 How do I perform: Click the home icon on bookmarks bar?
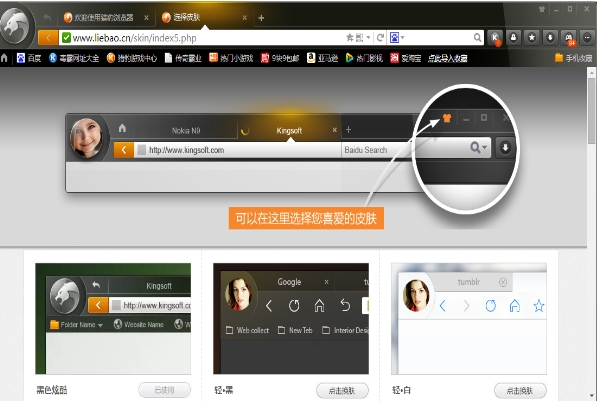point(4,58)
